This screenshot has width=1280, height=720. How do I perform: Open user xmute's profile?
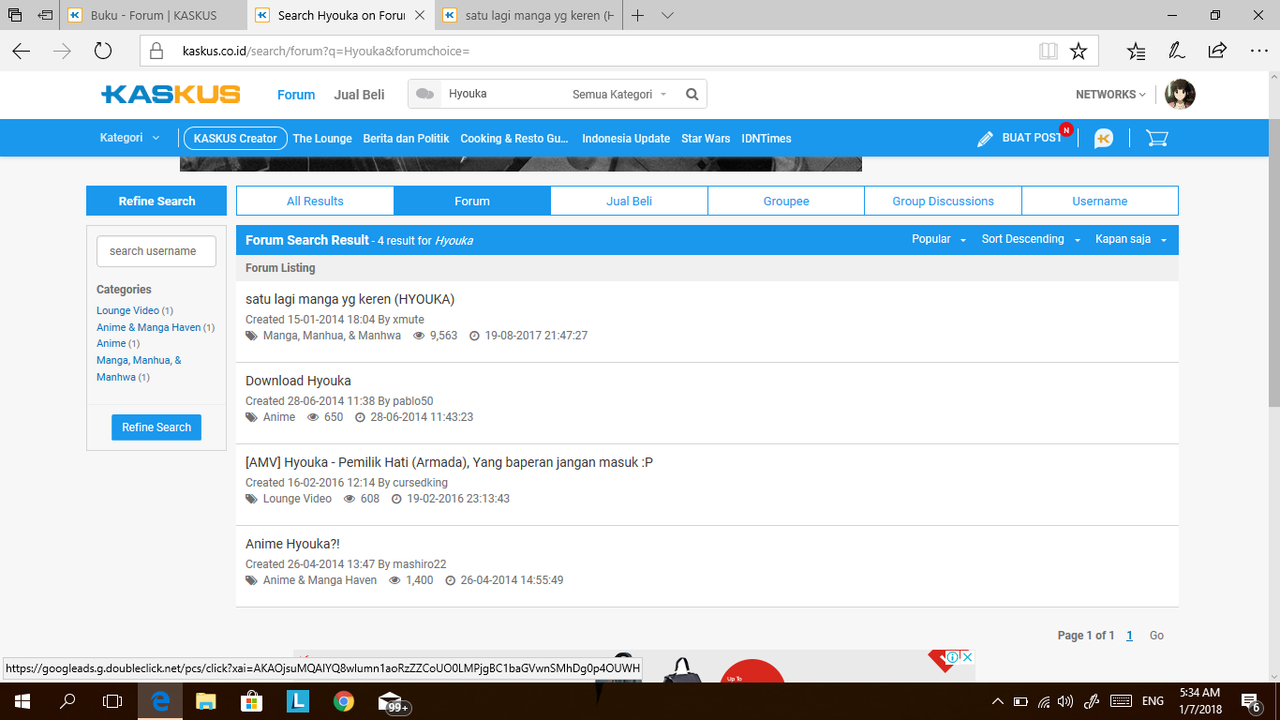click(x=408, y=320)
